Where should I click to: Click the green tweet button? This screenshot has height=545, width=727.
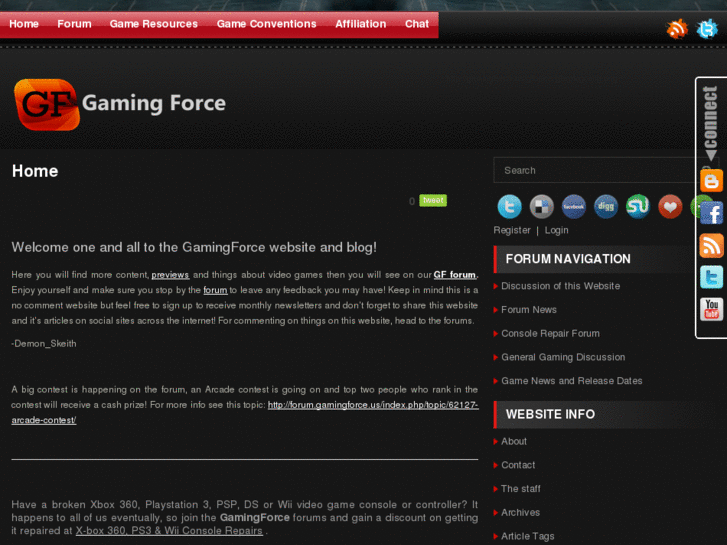(x=433, y=200)
